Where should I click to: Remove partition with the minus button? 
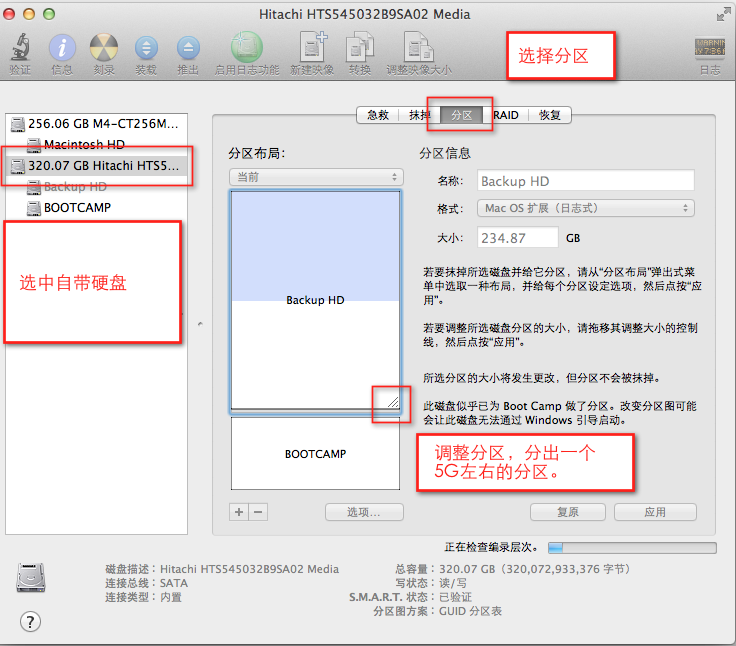[x=258, y=512]
